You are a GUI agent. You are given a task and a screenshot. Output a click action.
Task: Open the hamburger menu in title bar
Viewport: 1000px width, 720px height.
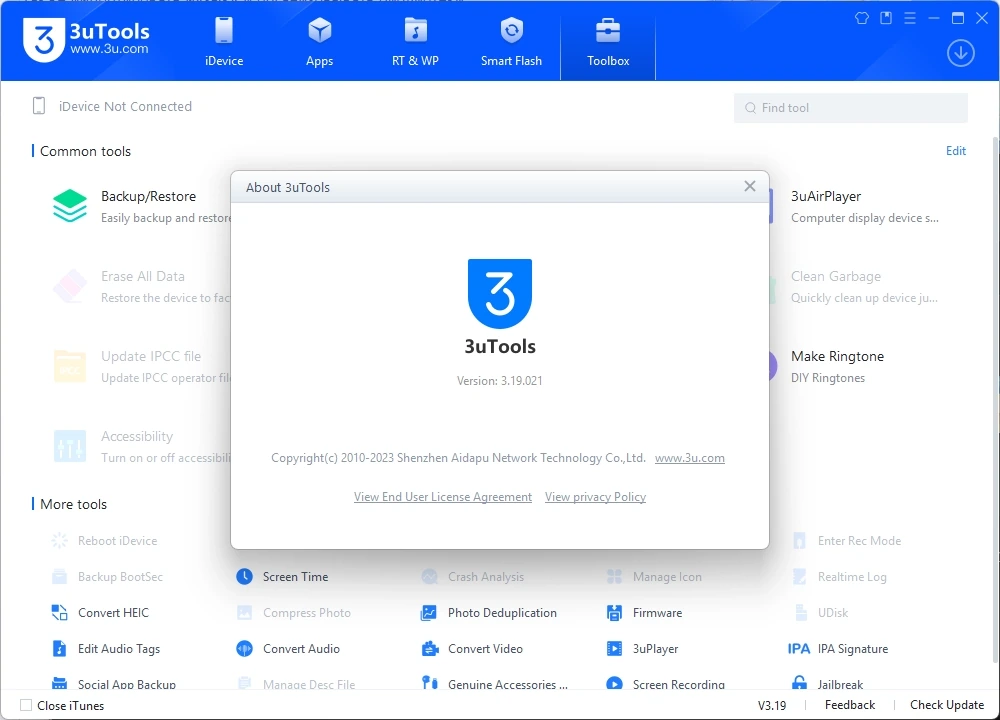910,18
